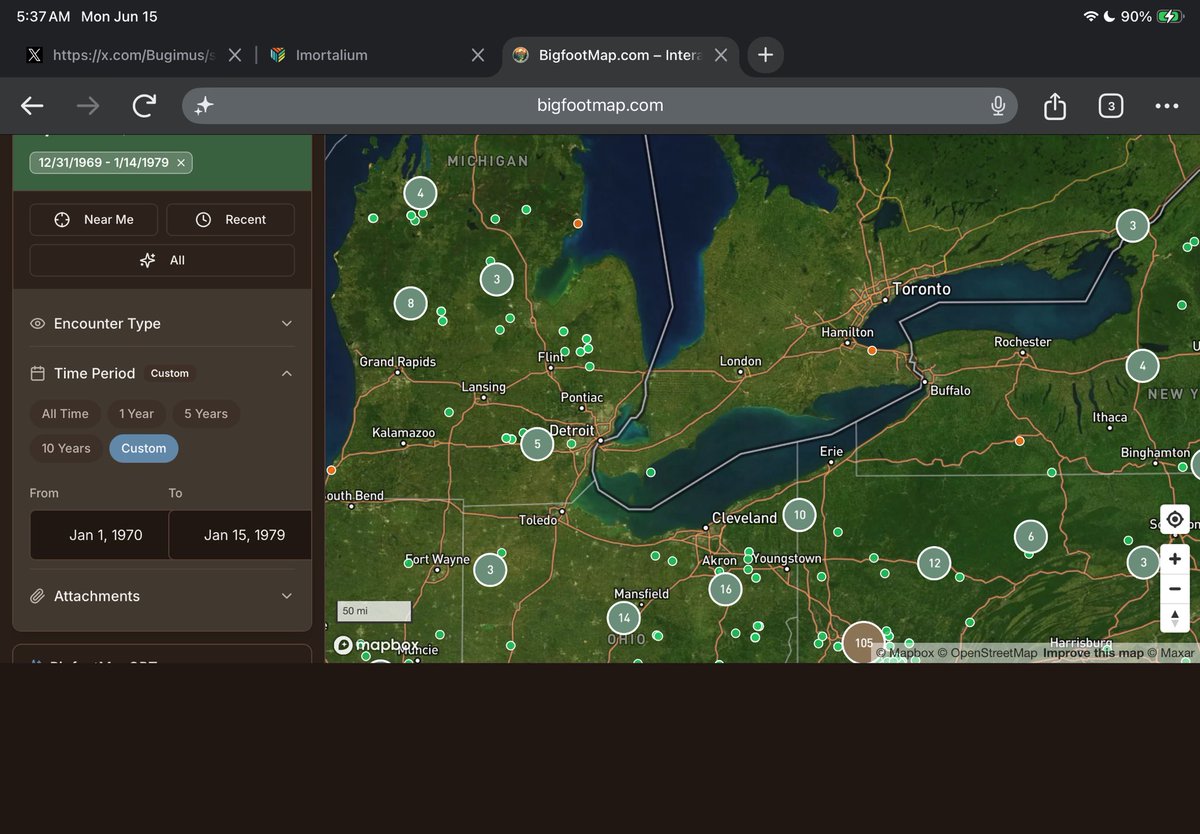Tap the battery indicator in status bar
Viewport: 1200px width, 834px height.
(x=1170, y=16)
